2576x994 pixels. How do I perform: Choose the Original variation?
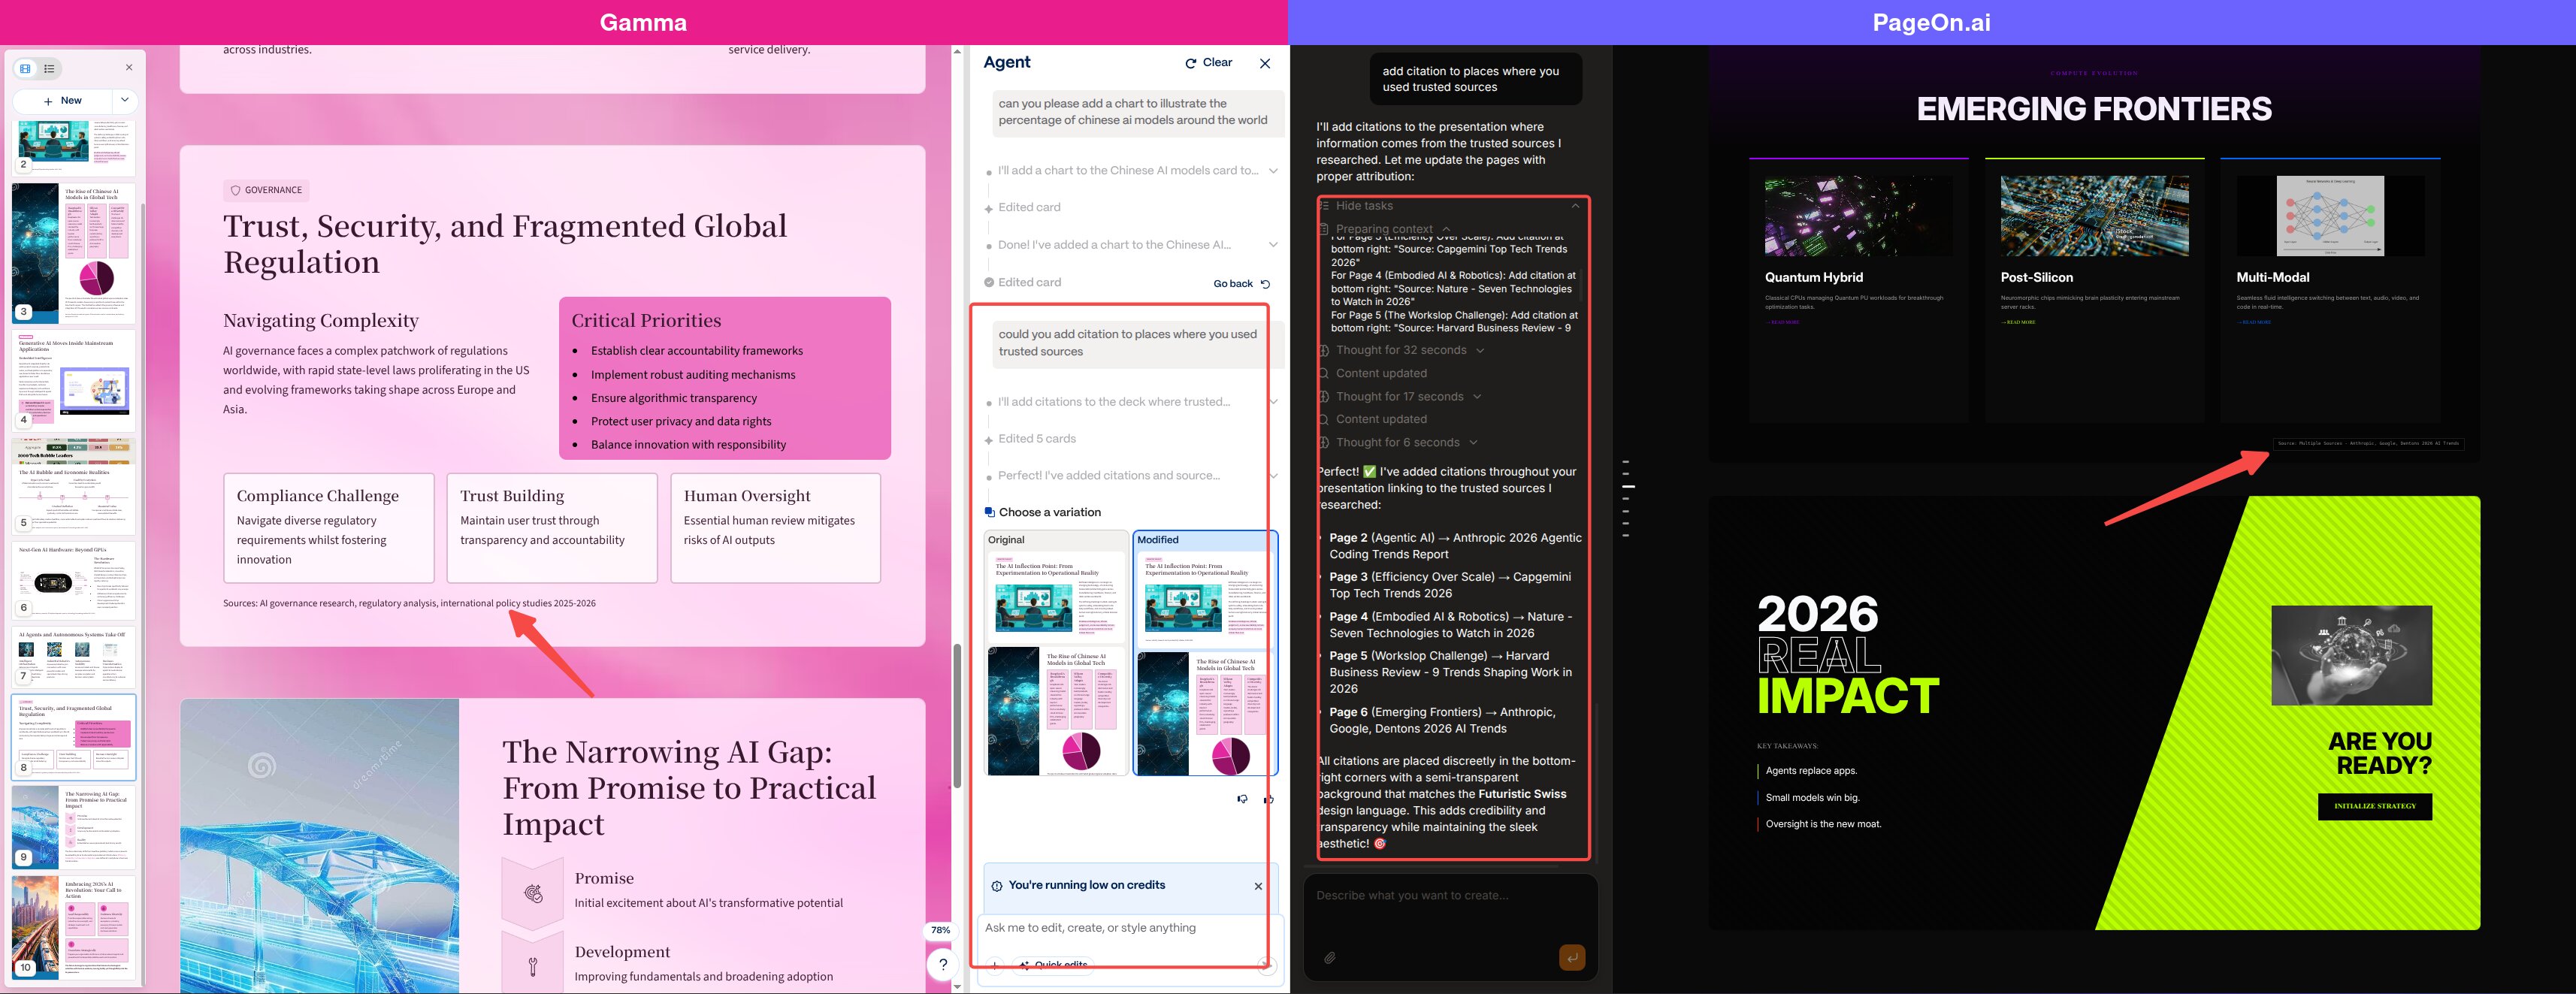point(1056,653)
